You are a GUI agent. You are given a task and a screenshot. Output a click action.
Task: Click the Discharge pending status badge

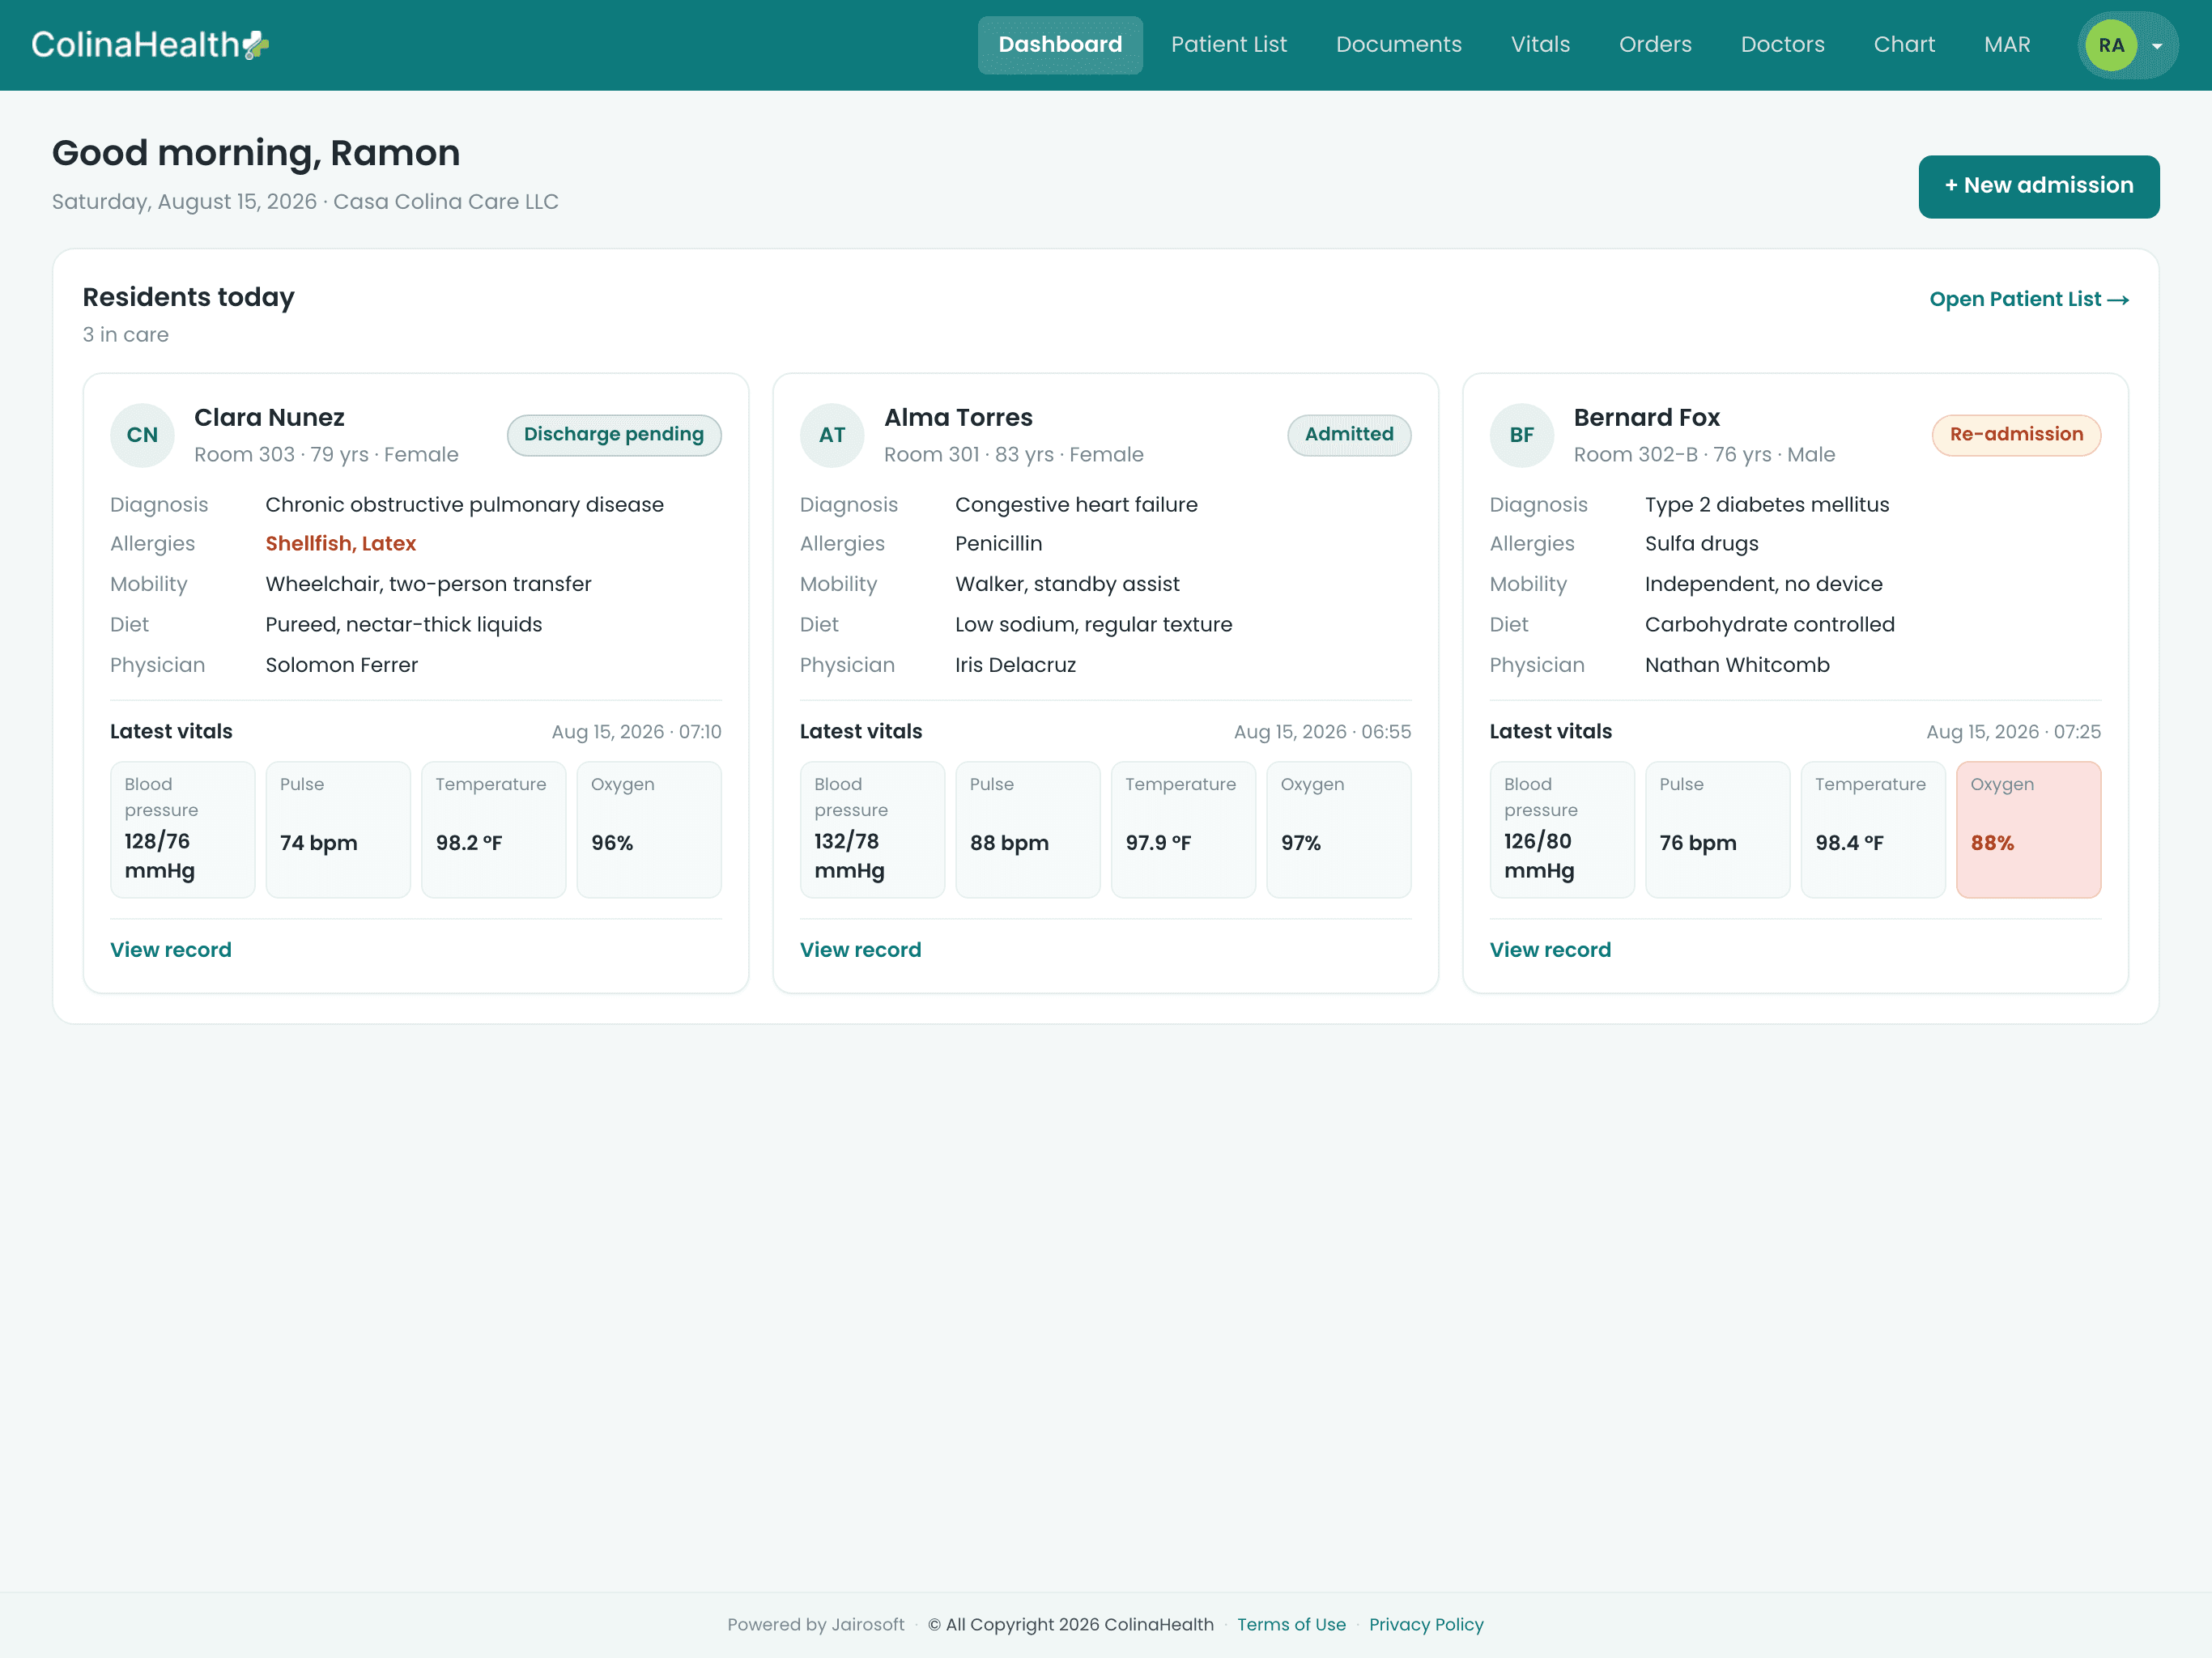(x=614, y=435)
